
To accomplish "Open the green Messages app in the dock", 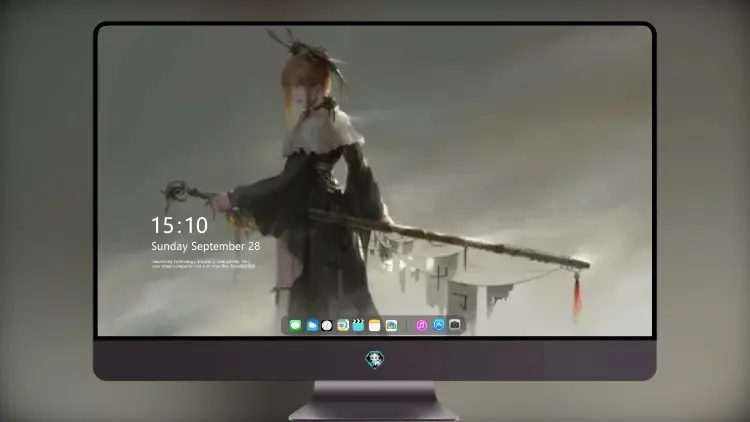I will pos(295,325).
